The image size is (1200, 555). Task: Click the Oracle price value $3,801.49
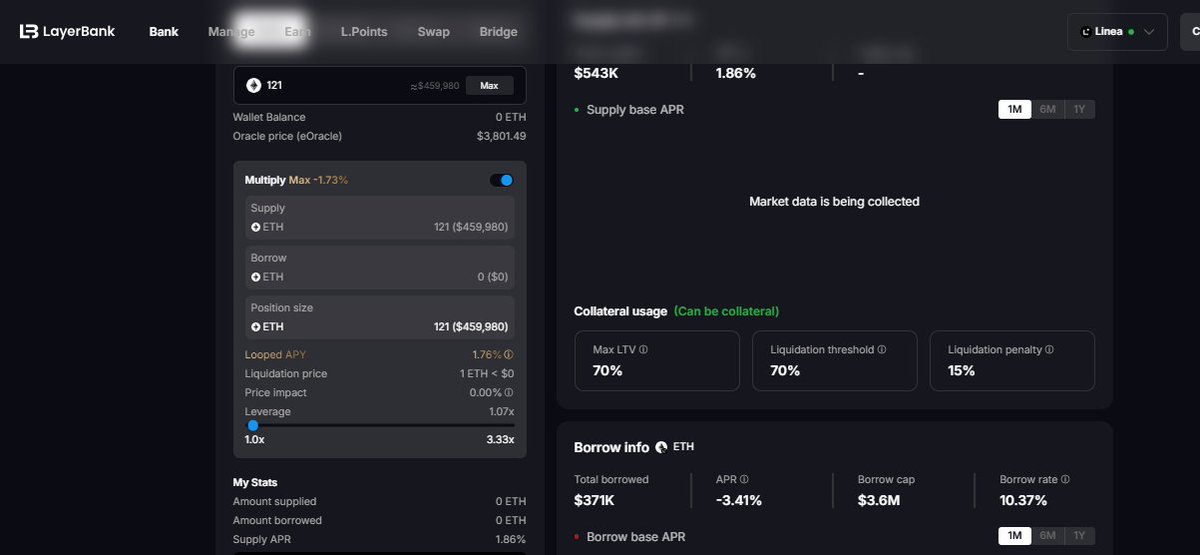click(501, 136)
